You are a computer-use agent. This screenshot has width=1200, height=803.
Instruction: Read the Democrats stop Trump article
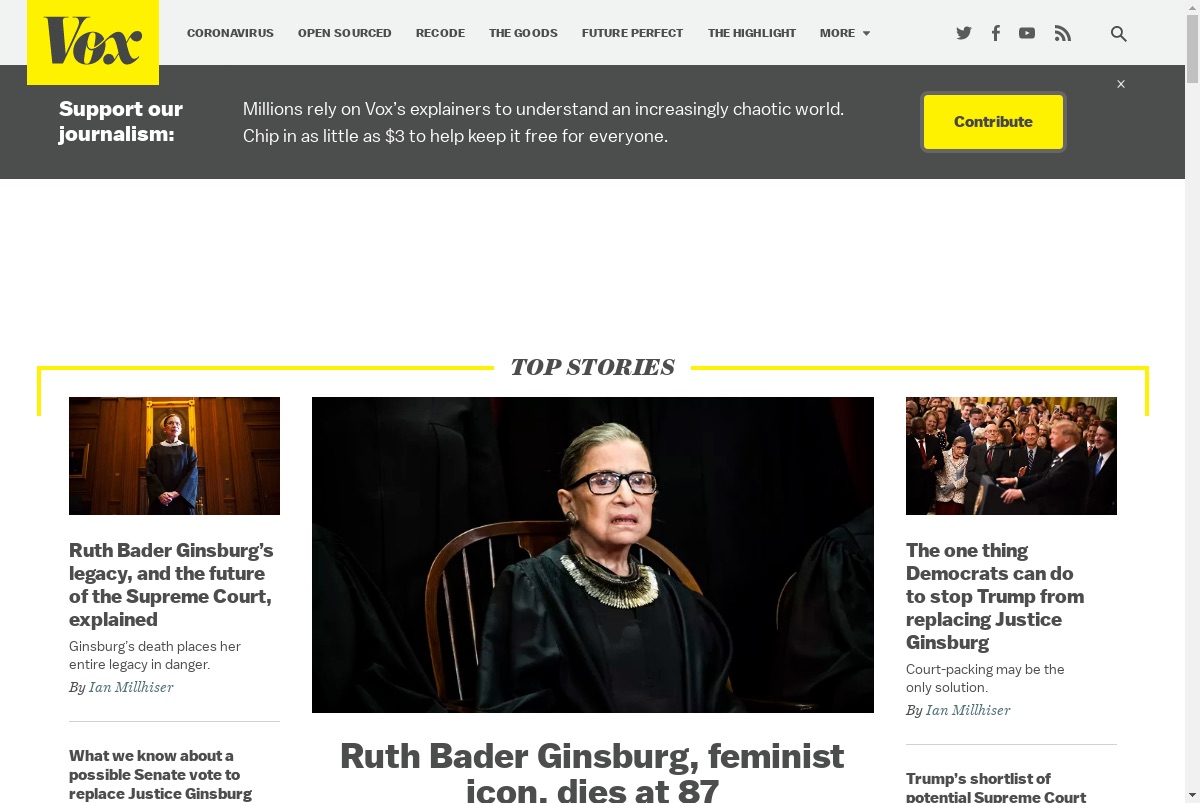pyautogui.click(x=995, y=596)
